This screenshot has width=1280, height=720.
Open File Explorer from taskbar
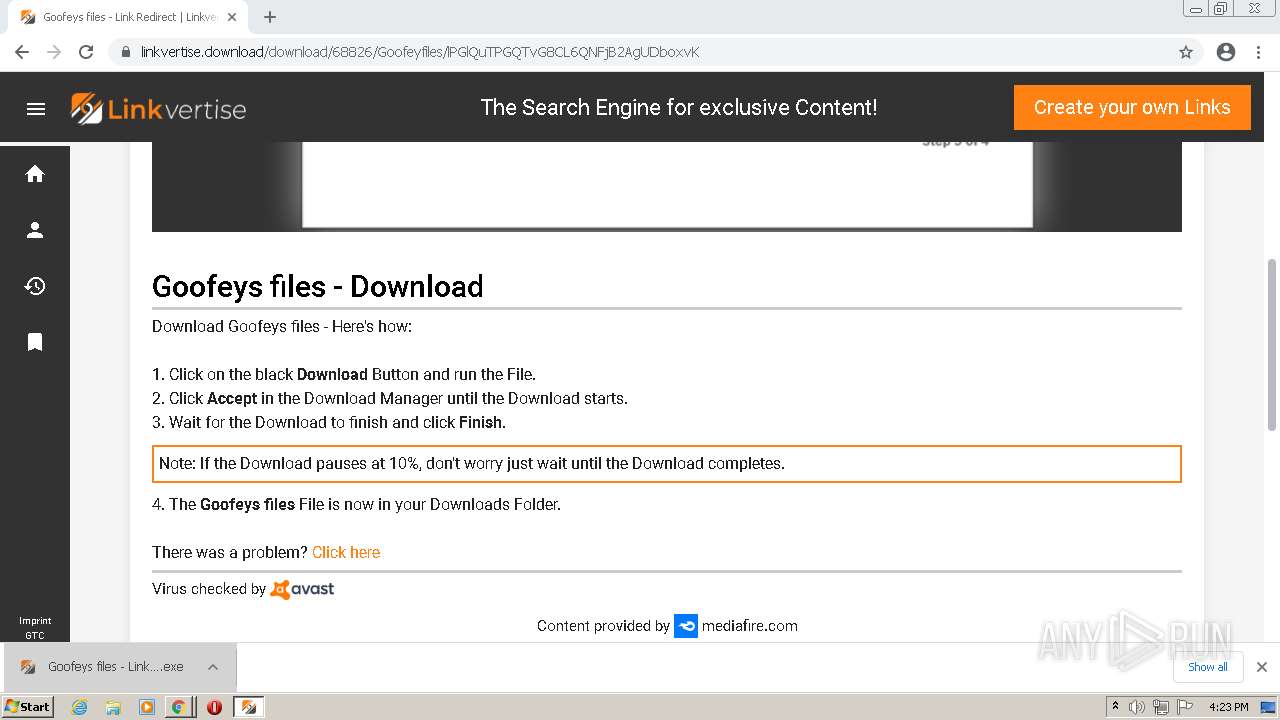click(x=113, y=707)
